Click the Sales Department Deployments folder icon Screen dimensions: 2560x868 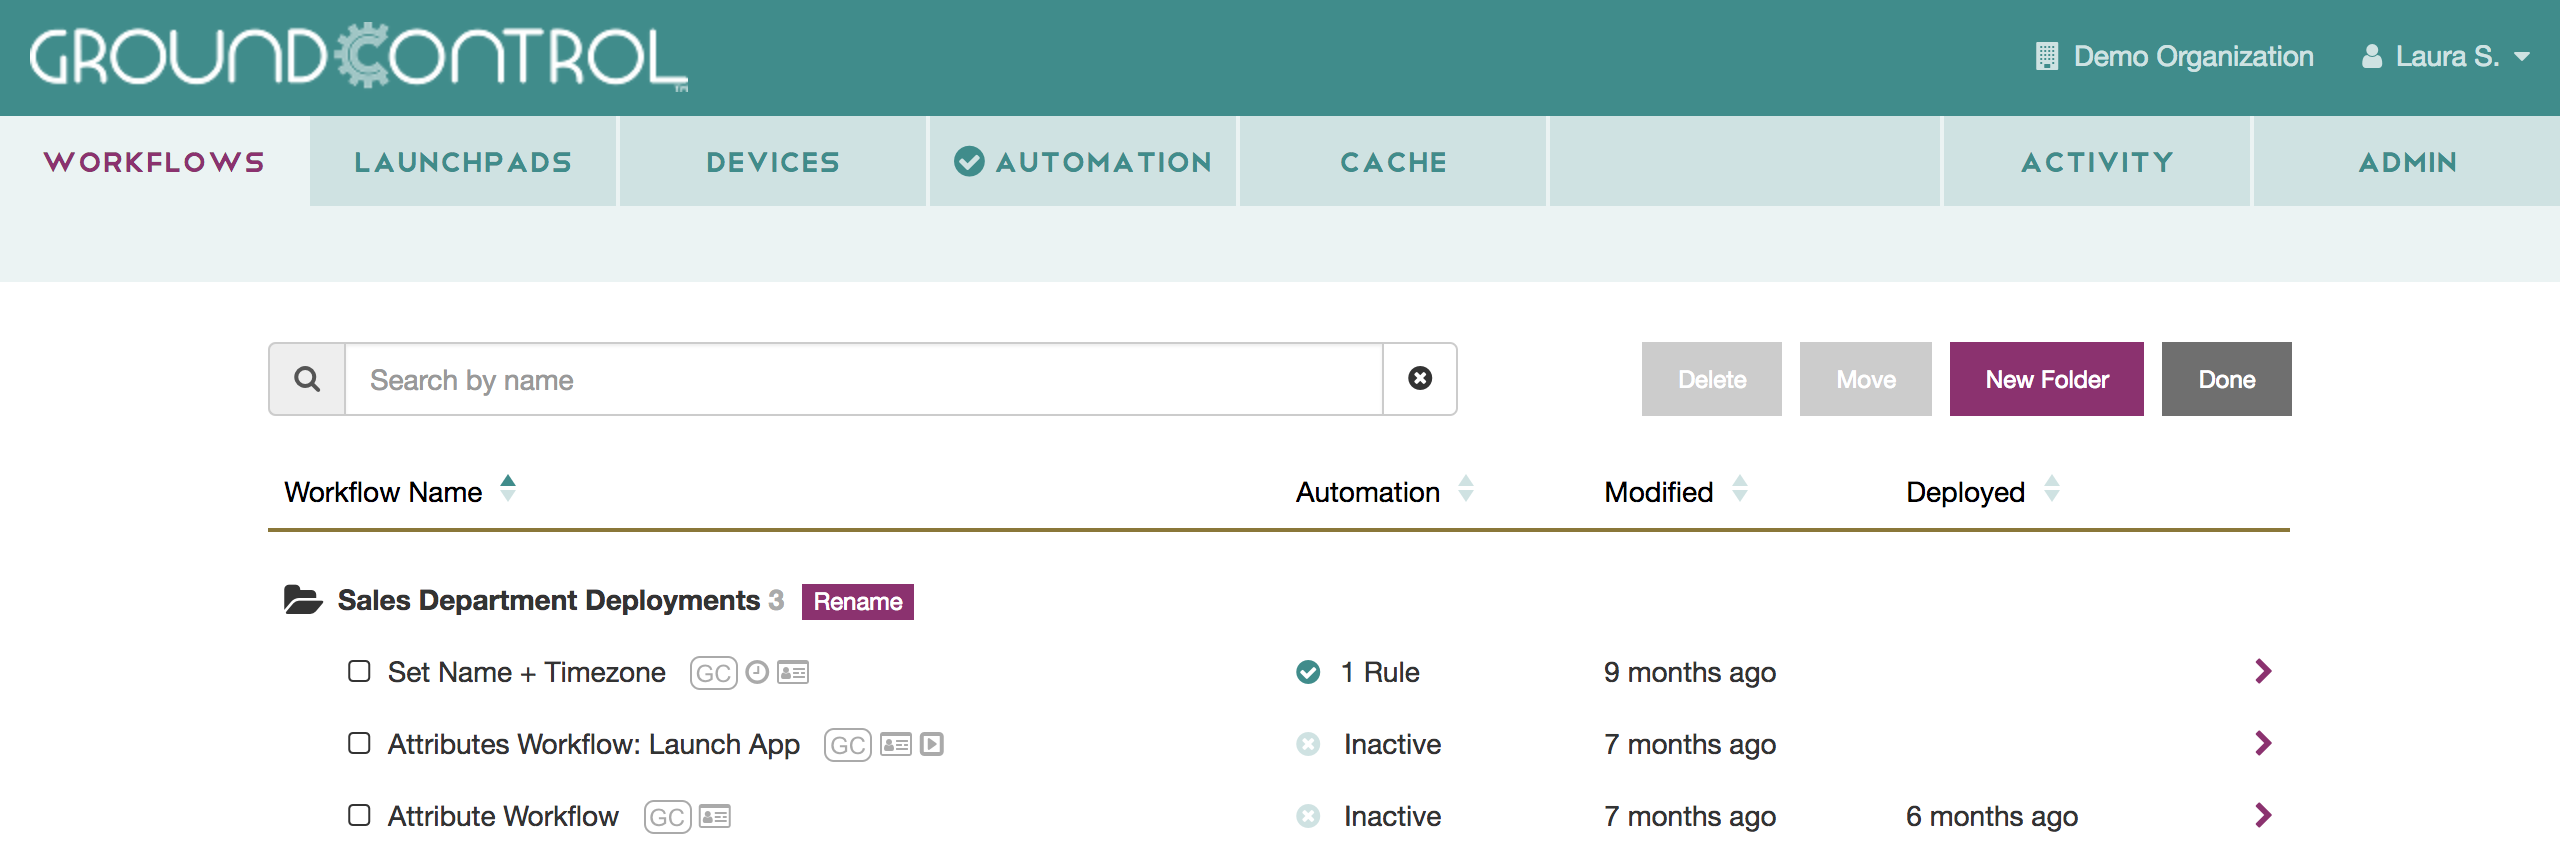tap(303, 600)
